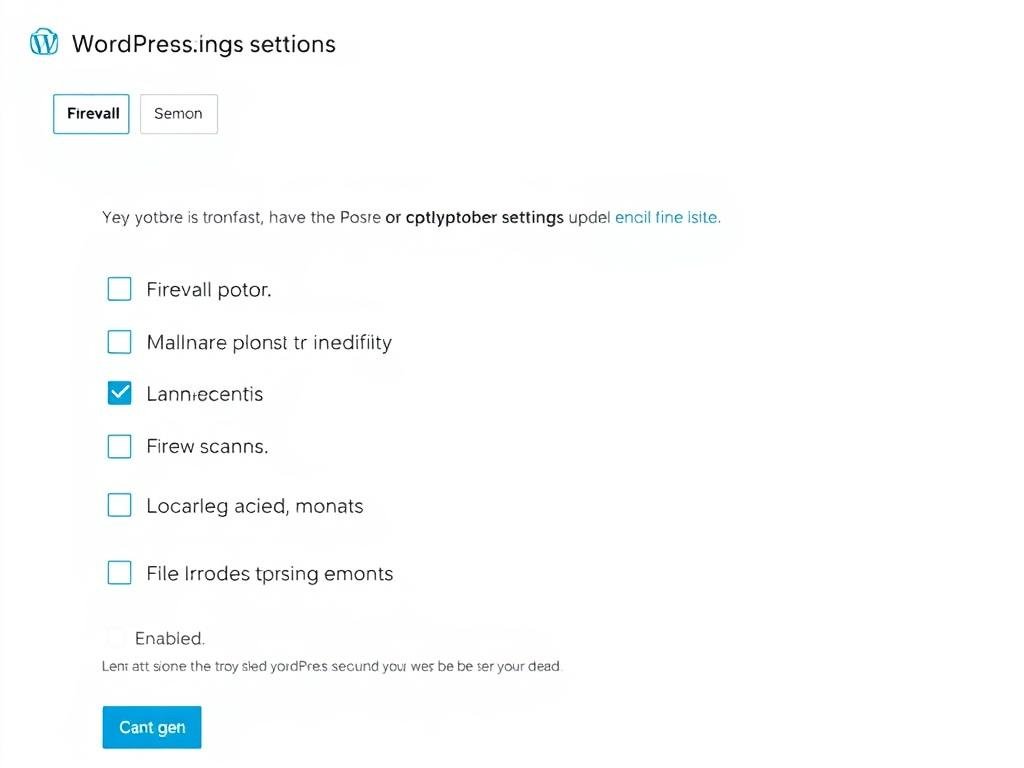Select the Enabled label text
This screenshot has height=768, width=1024.
coord(169,638)
